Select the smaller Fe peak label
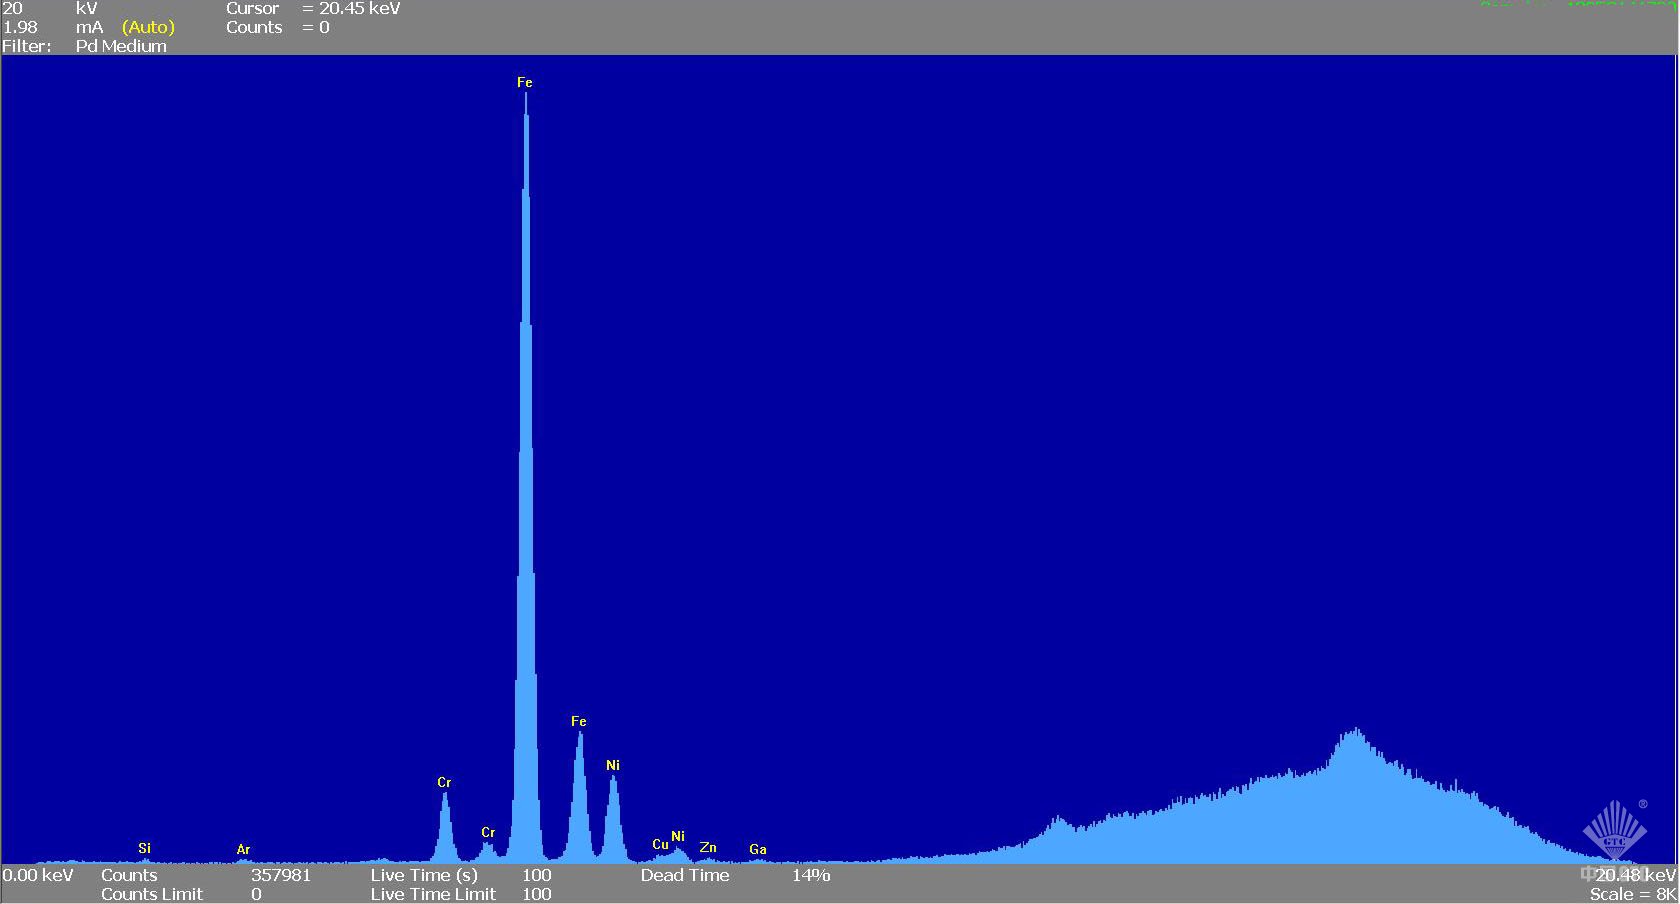 [578, 721]
